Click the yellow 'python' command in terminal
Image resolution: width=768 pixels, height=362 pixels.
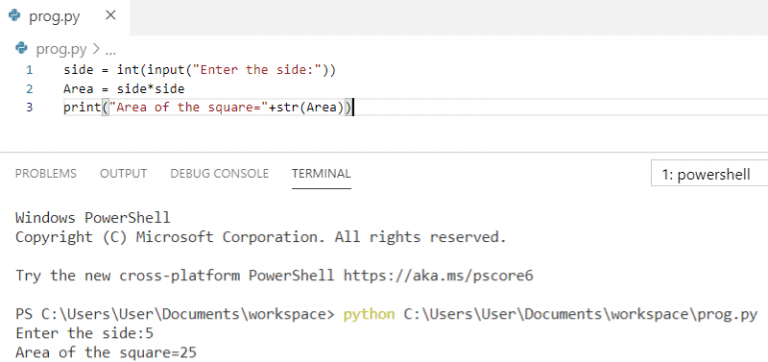(x=369, y=314)
